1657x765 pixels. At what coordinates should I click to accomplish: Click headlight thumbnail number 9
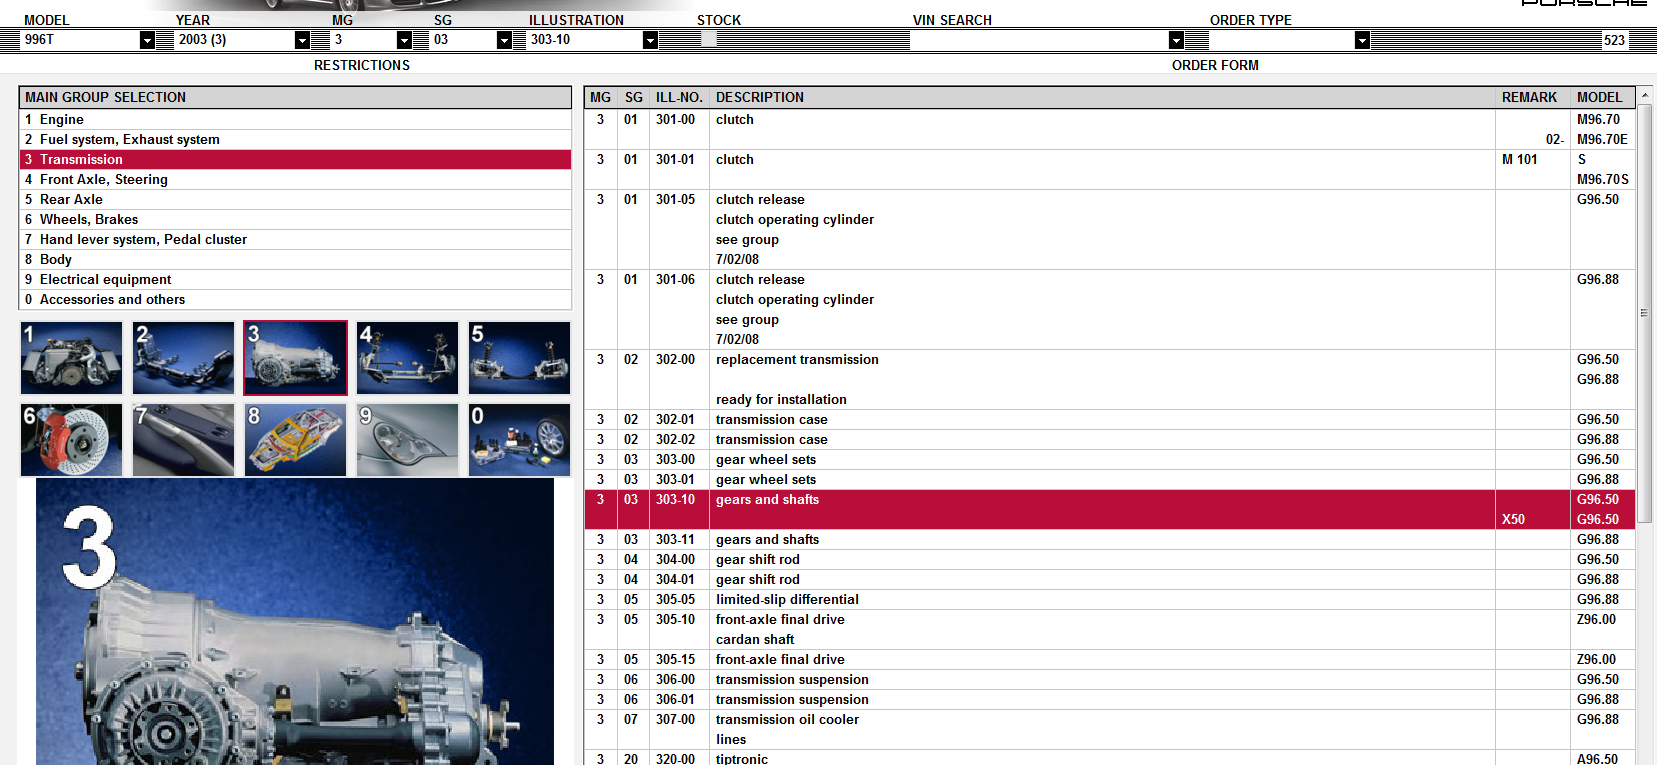[x=407, y=440]
